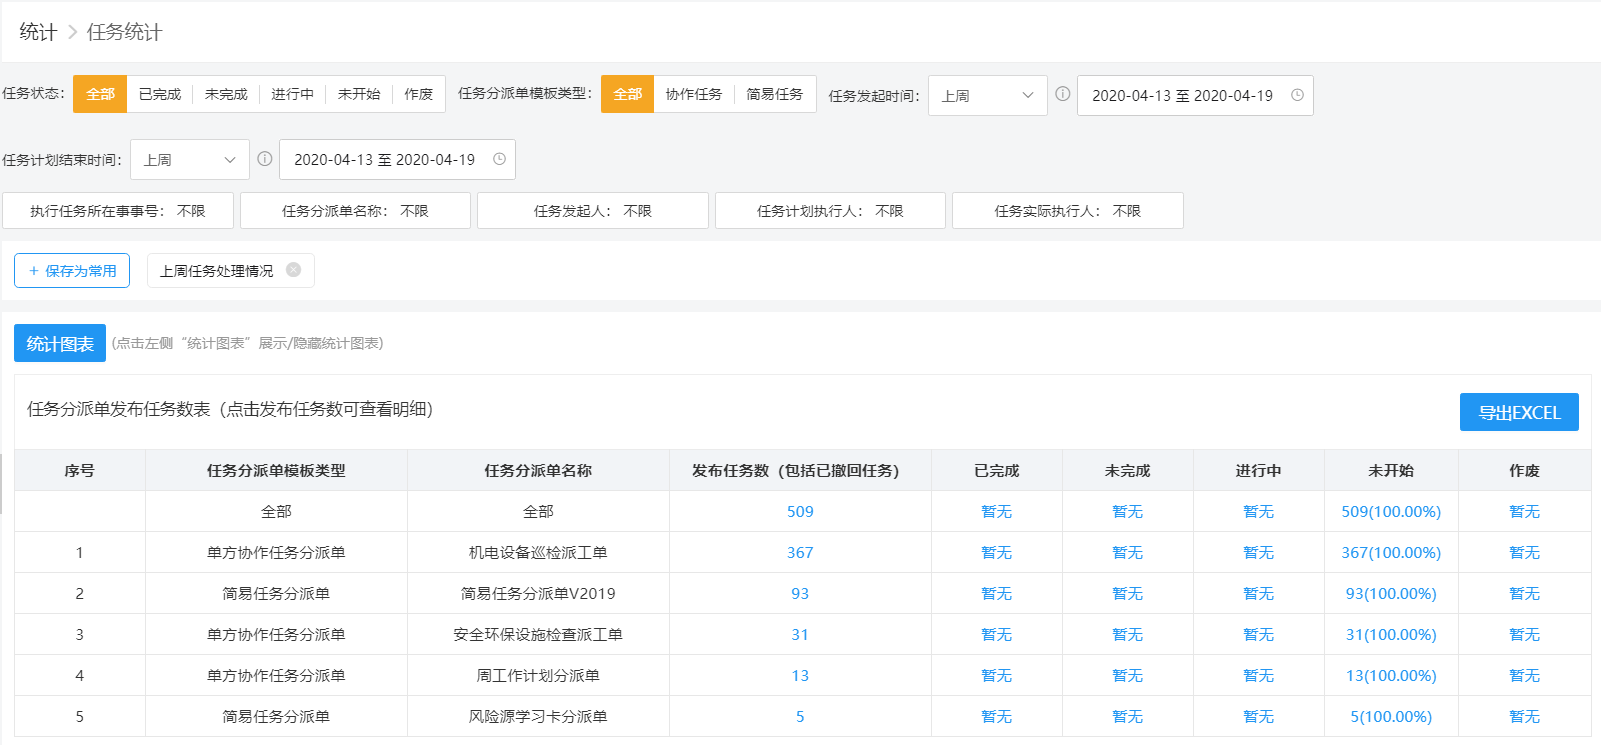Click breadcrumb chevron between 统计 and 任务统计

coord(72,32)
